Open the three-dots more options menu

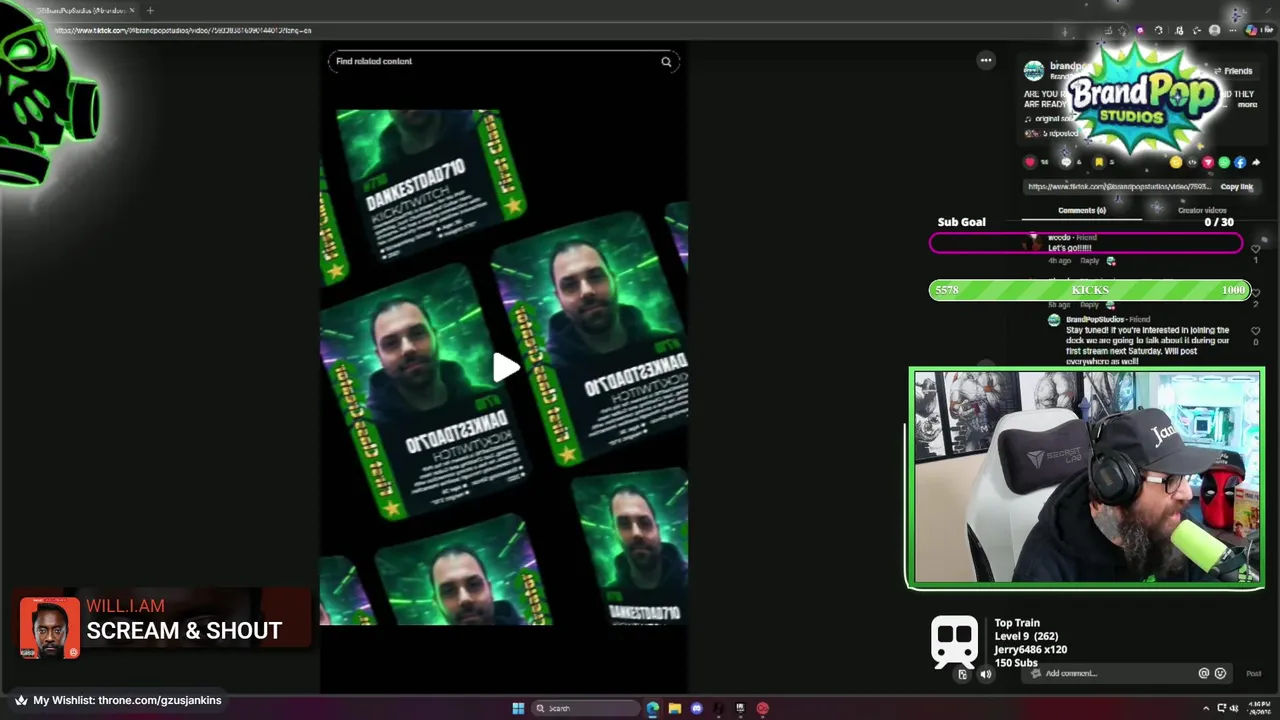[x=986, y=60]
